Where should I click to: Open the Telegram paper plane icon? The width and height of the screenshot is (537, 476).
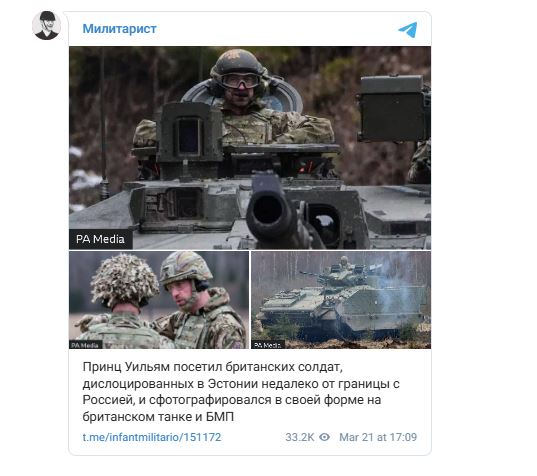[408, 30]
